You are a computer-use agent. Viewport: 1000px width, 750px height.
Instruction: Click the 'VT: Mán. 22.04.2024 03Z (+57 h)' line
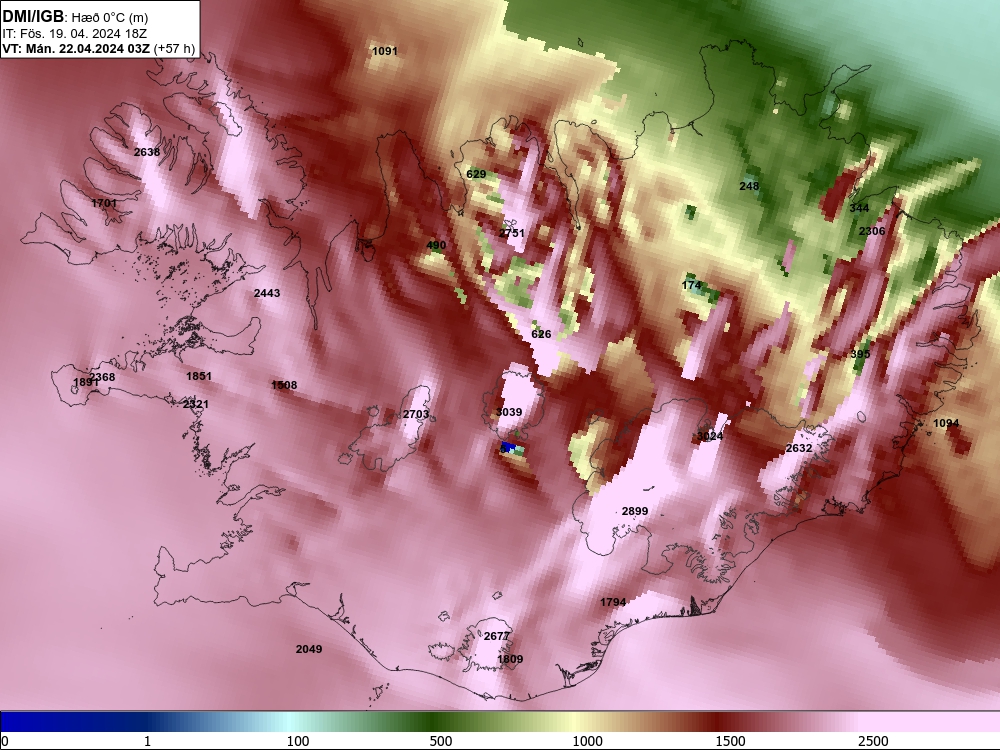(x=98, y=49)
